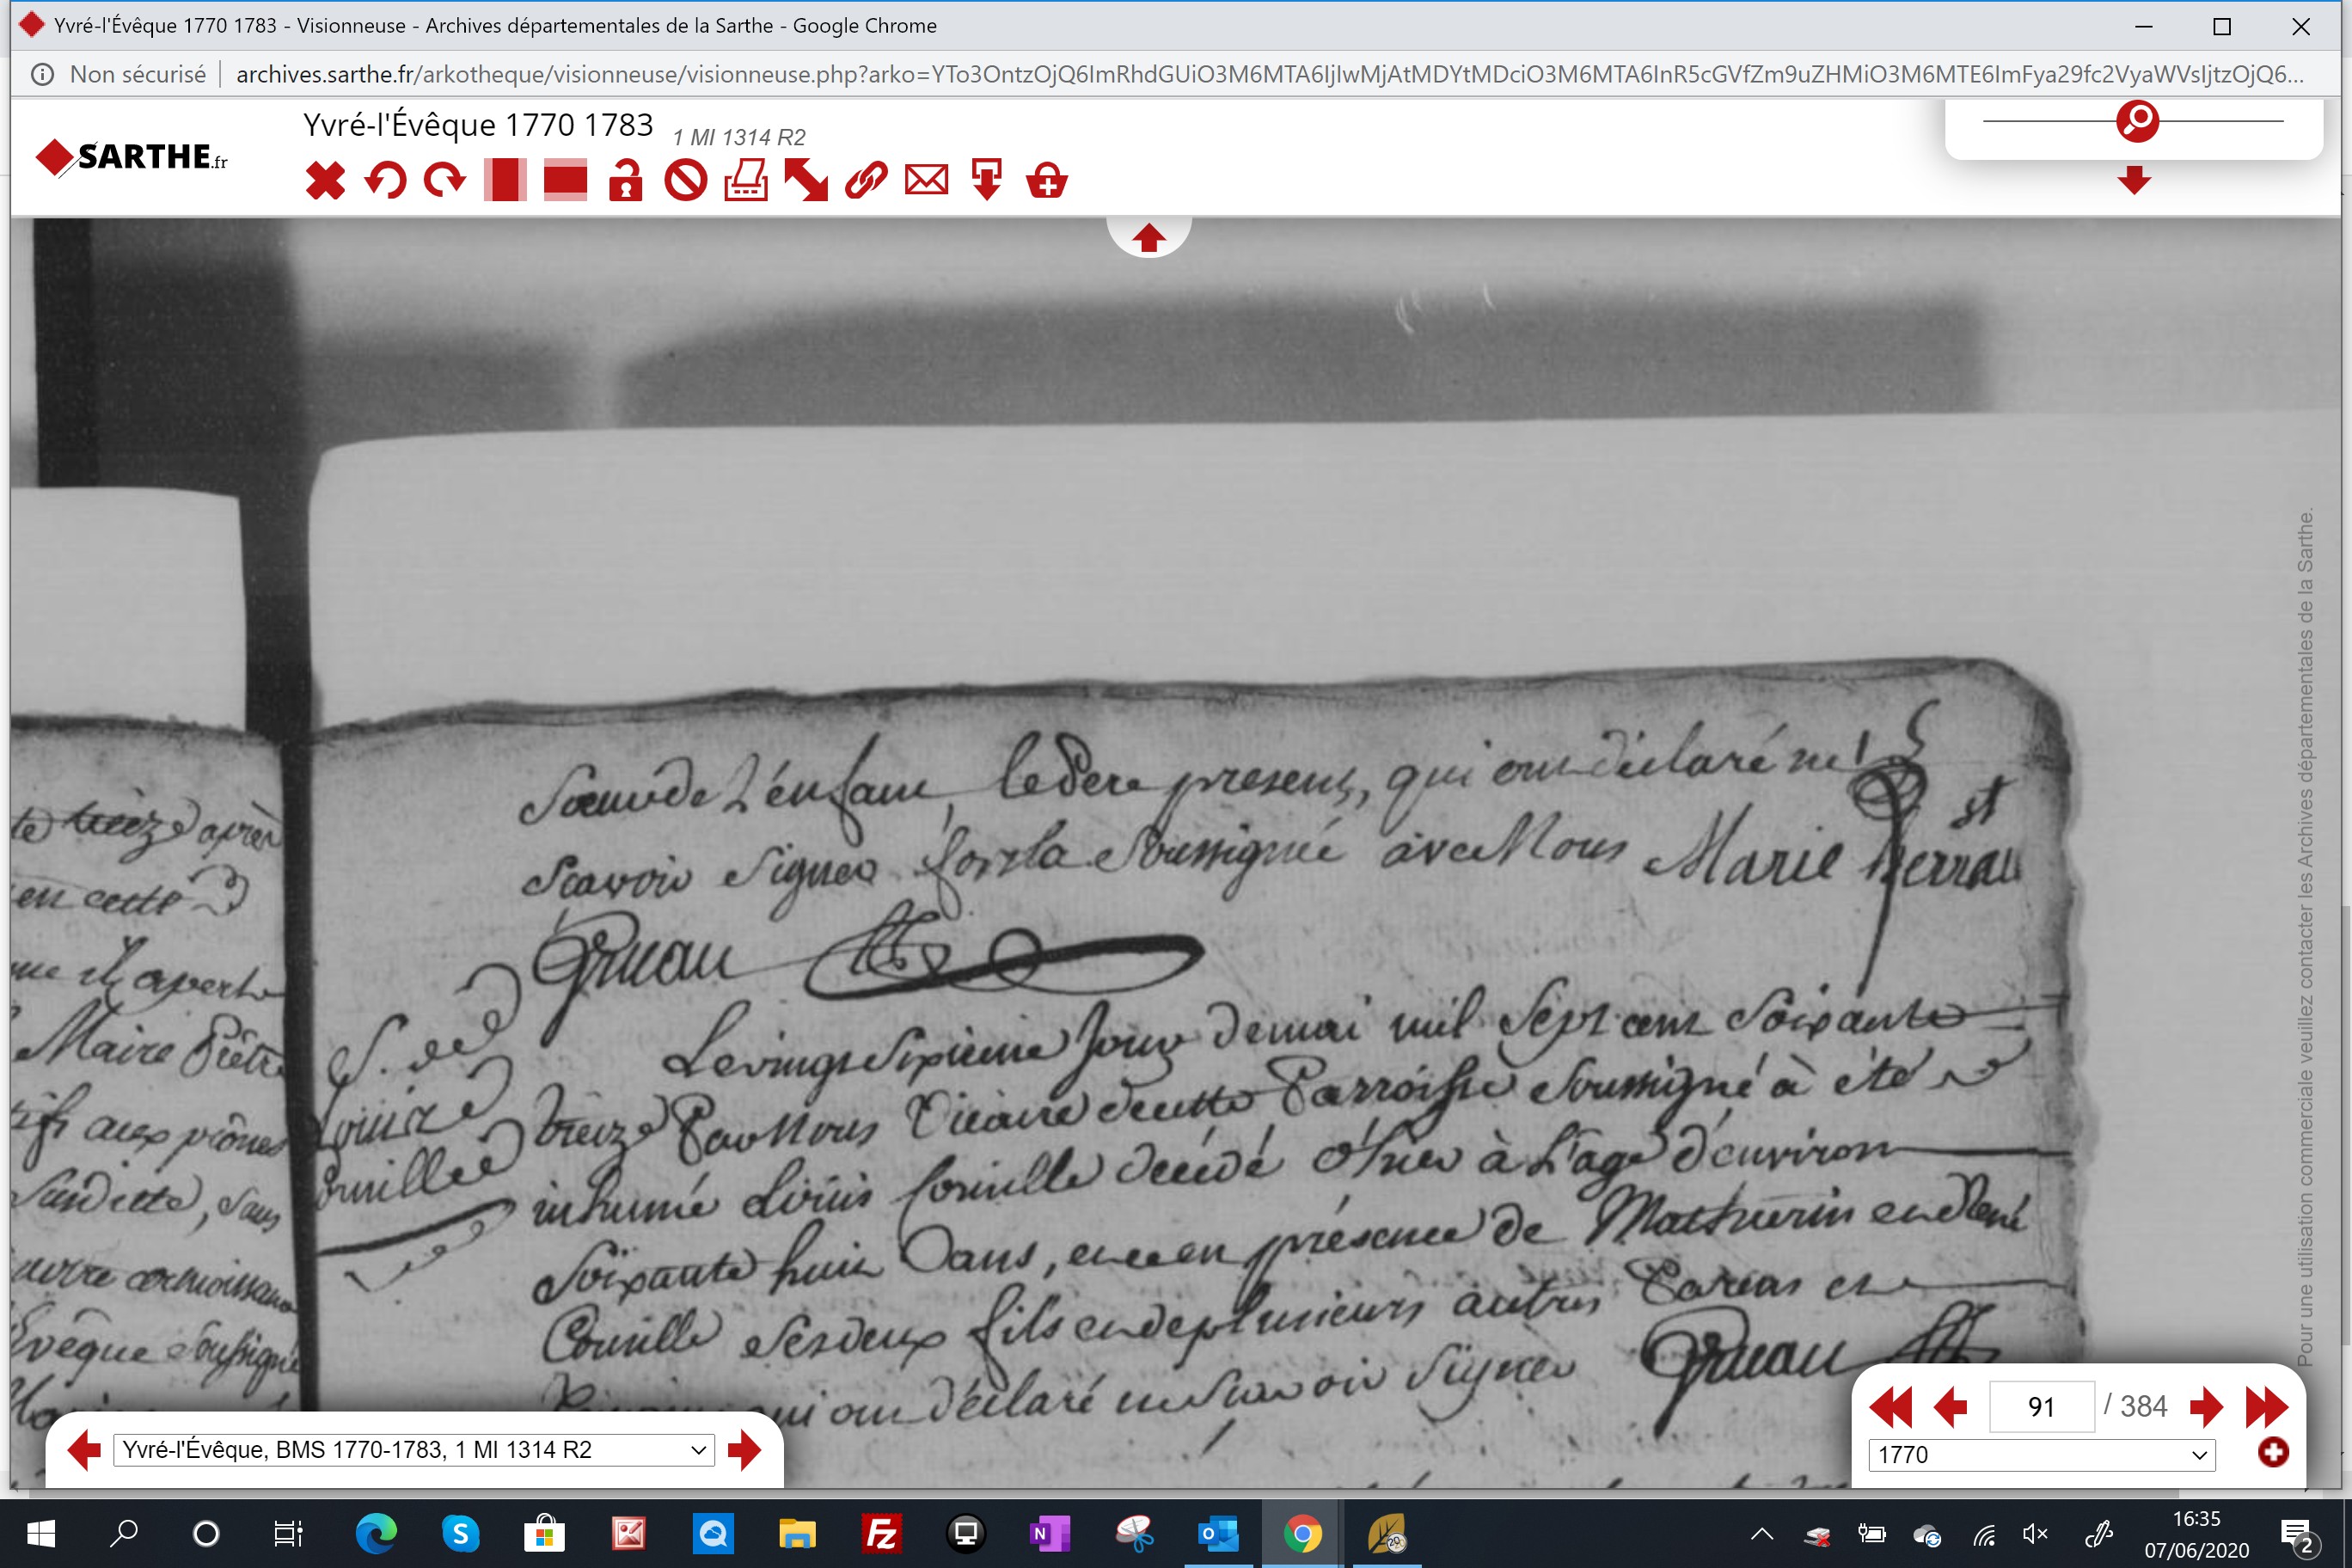2352x1568 pixels.
Task: Click the page number field showing 91
Action: click(2041, 1407)
